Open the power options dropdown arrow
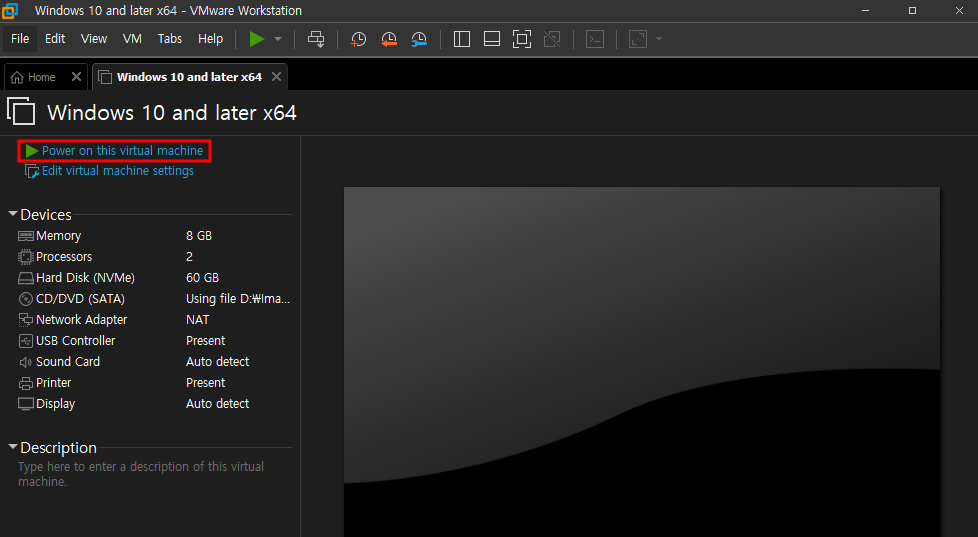 pyautogui.click(x=278, y=39)
